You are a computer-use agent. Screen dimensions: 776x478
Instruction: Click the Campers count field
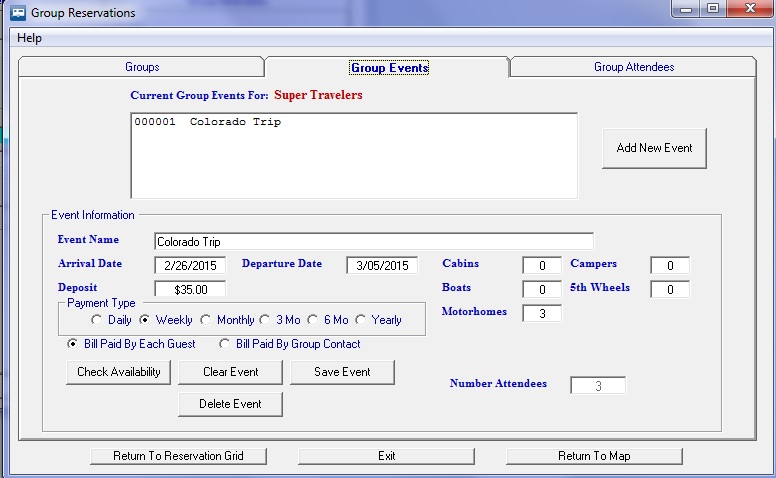pos(670,265)
